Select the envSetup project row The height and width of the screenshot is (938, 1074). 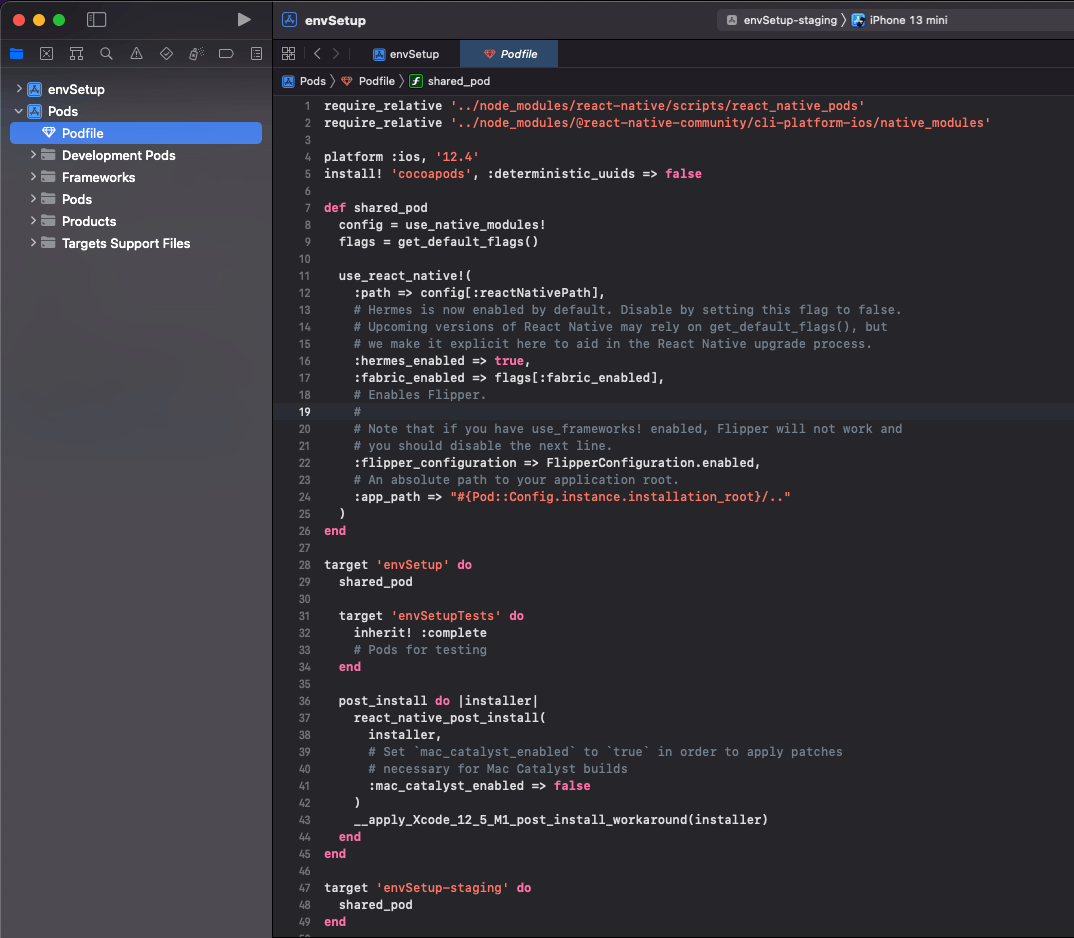(x=136, y=89)
